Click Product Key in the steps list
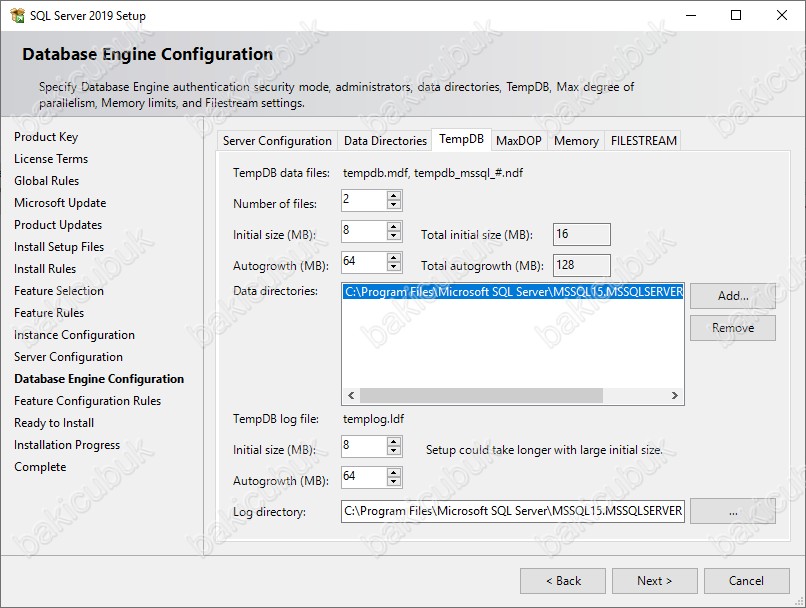The height and width of the screenshot is (608, 806). [46, 137]
